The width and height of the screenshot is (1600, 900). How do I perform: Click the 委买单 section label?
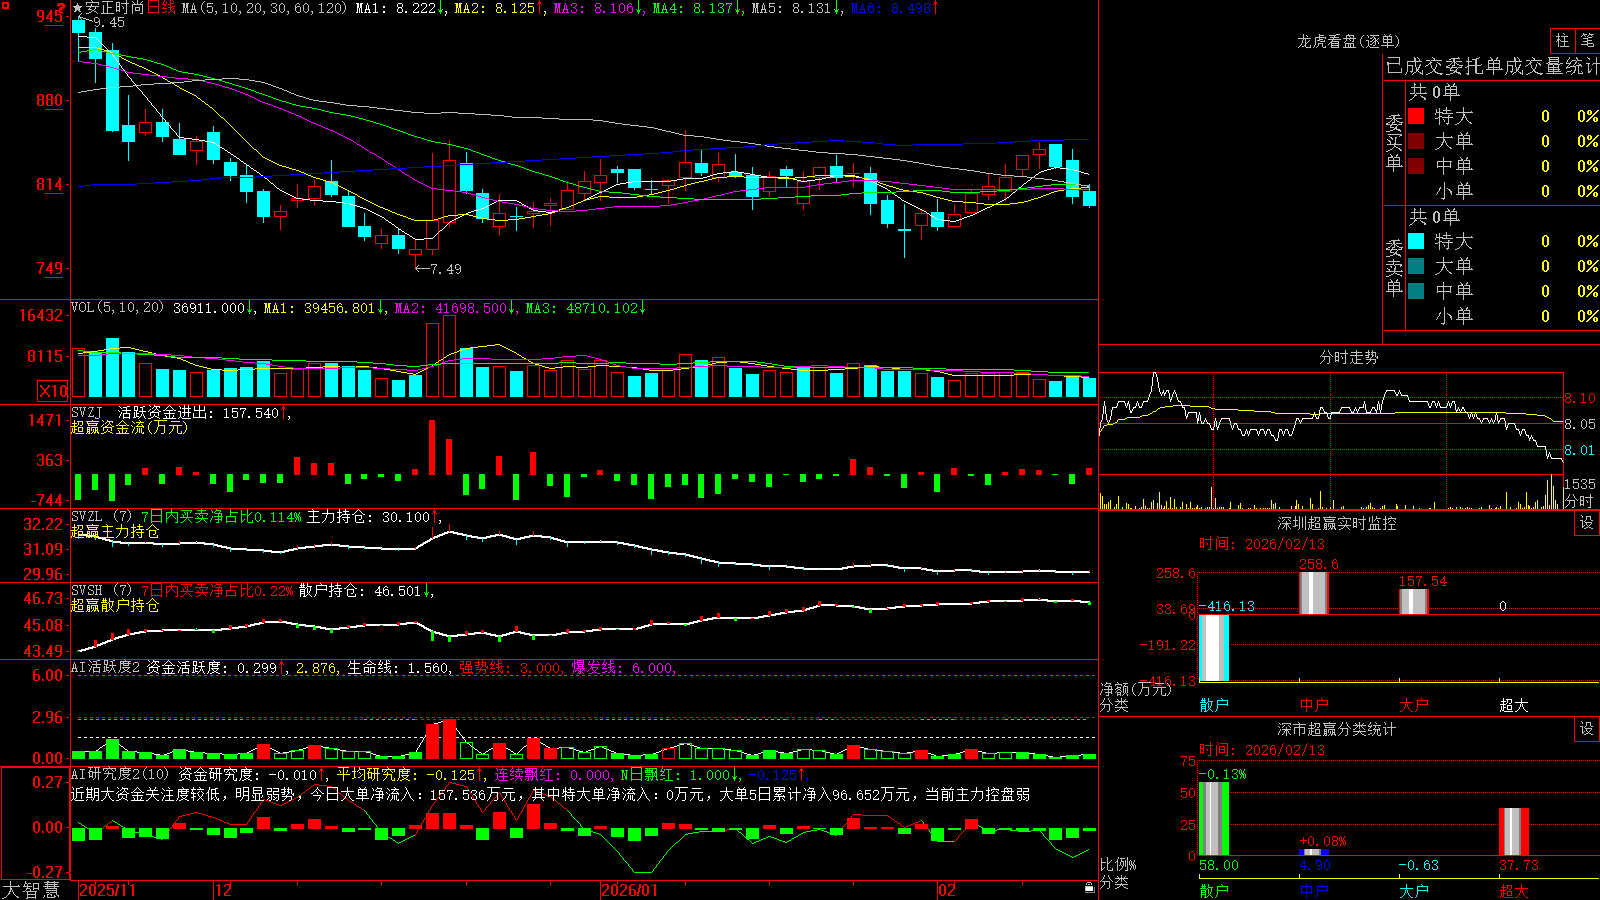[1394, 143]
